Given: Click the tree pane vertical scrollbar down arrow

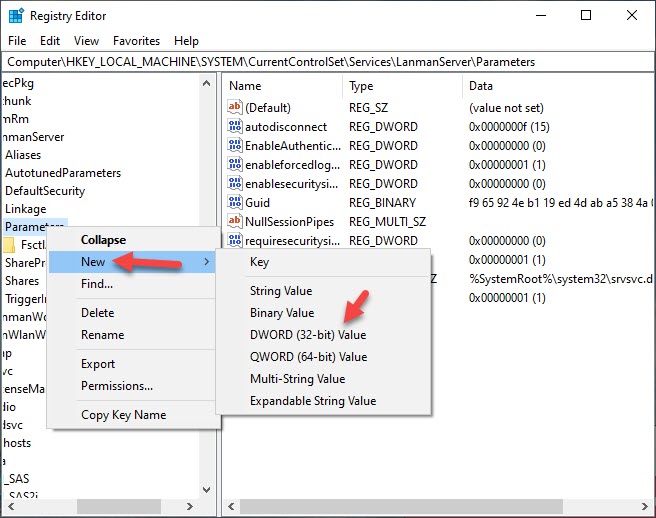Looking at the screenshot, I should [x=207, y=492].
